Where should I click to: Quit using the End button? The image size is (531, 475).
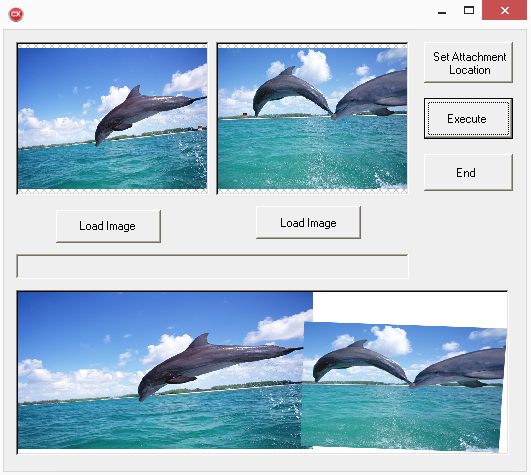[x=468, y=173]
